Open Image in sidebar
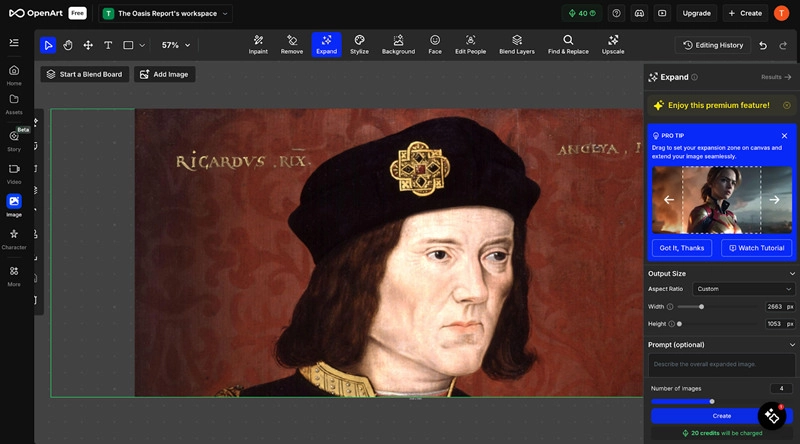 point(14,206)
